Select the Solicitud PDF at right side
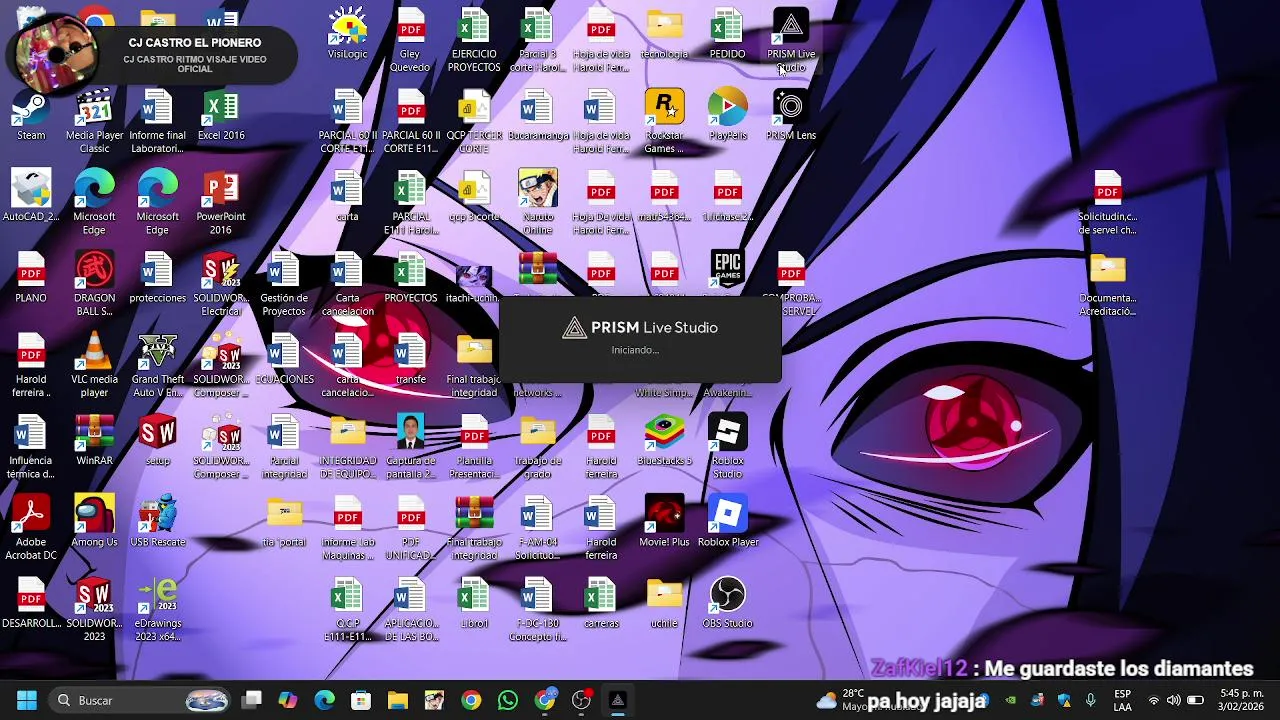 (x=1108, y=202)
